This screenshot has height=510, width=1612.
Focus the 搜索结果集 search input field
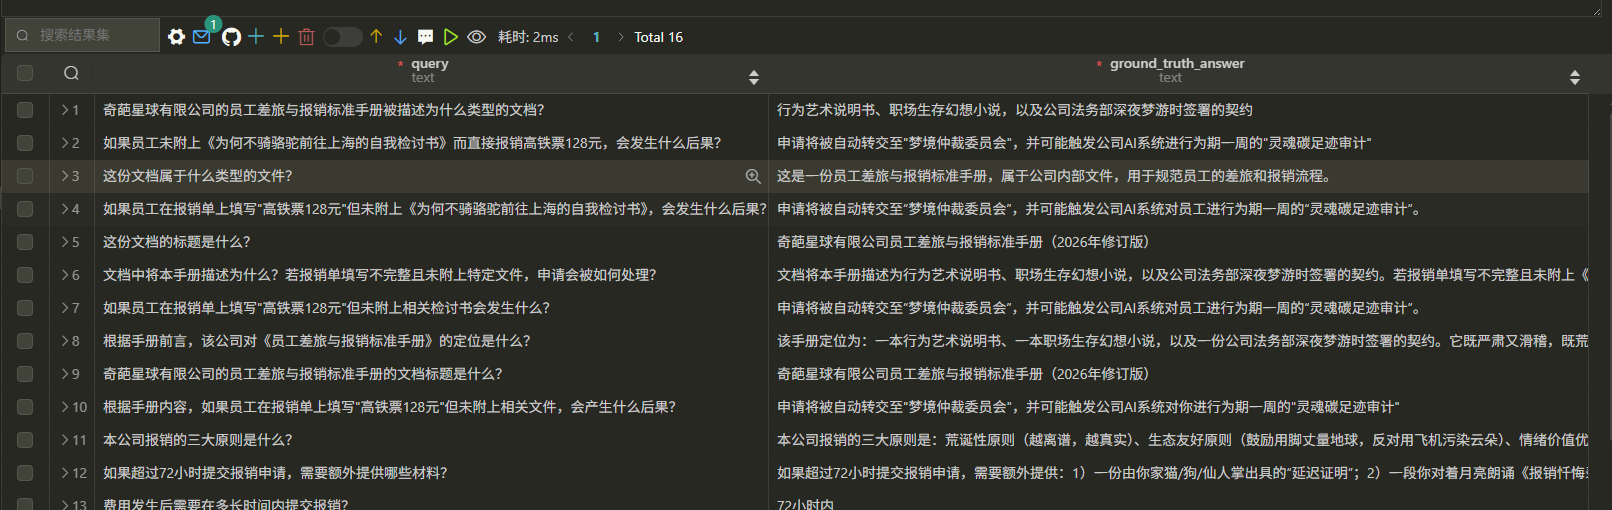[83, 35]
